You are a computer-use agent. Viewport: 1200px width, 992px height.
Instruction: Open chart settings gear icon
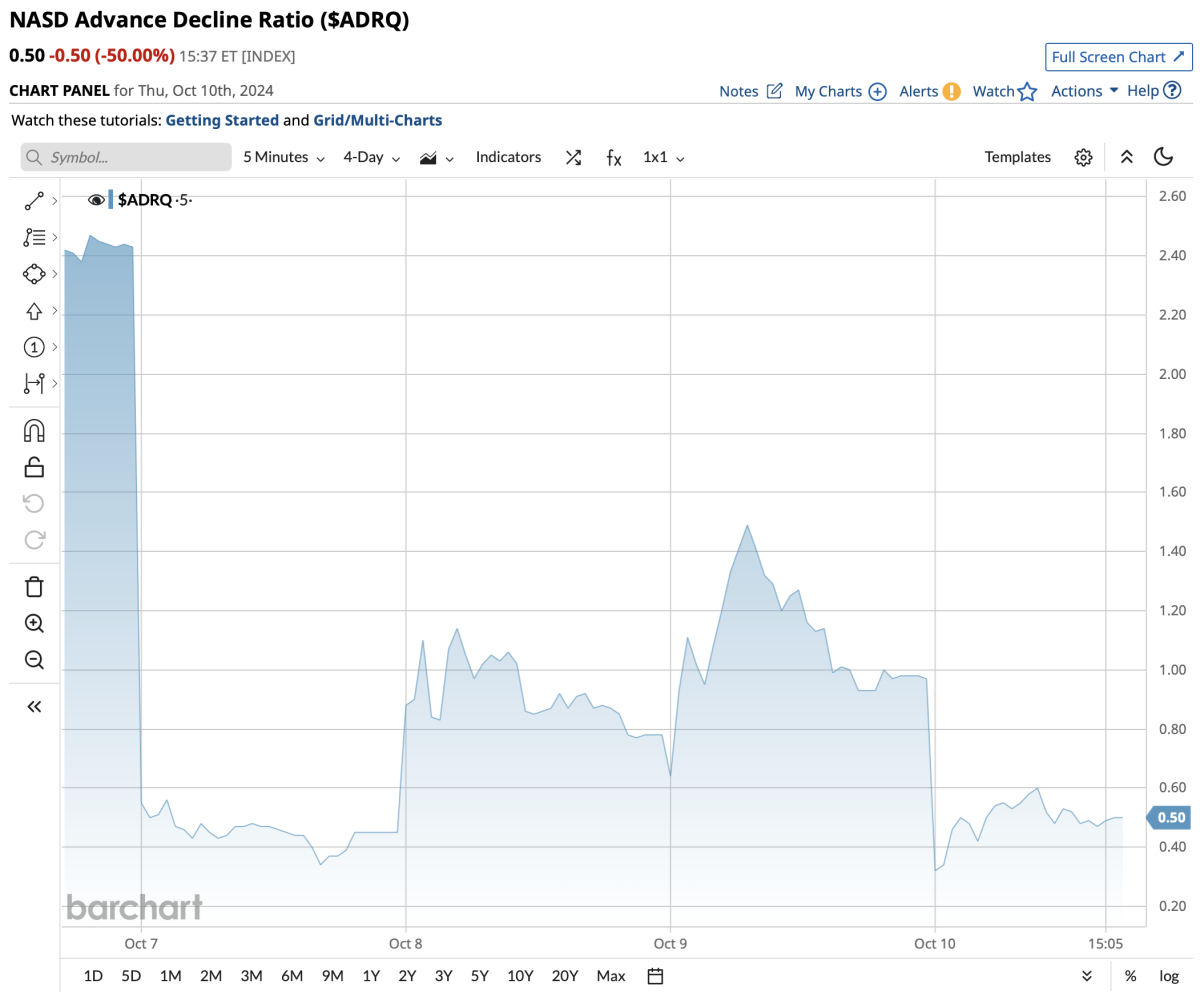pyautogui.click(x=1083, y=157)
